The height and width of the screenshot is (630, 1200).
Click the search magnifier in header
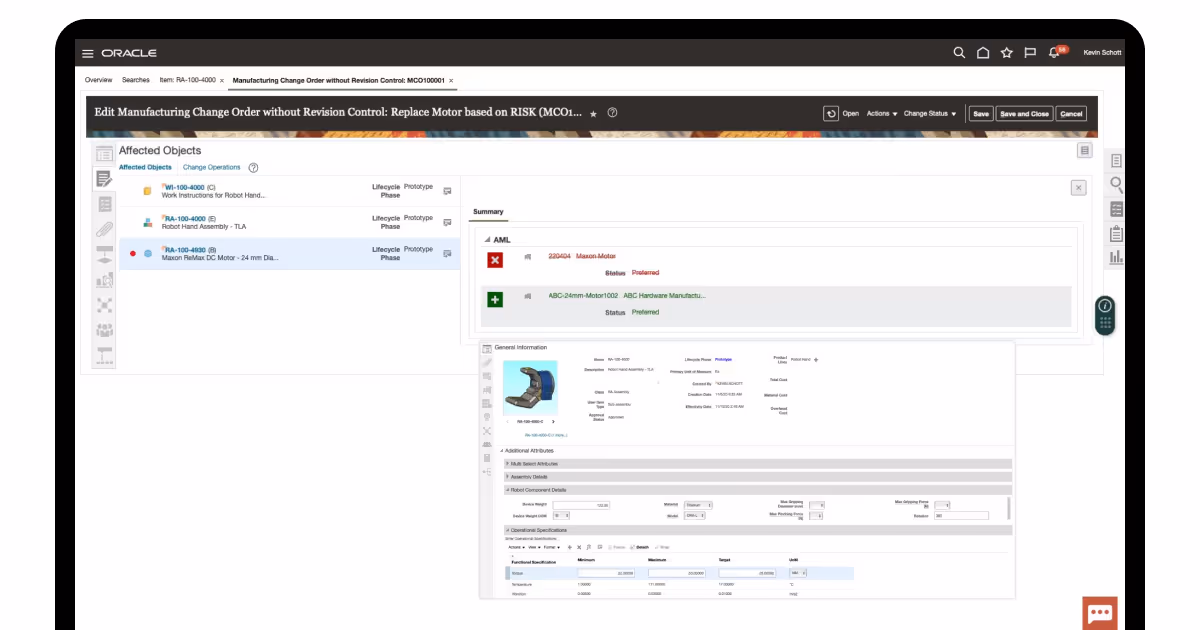(x=959, y=53)
